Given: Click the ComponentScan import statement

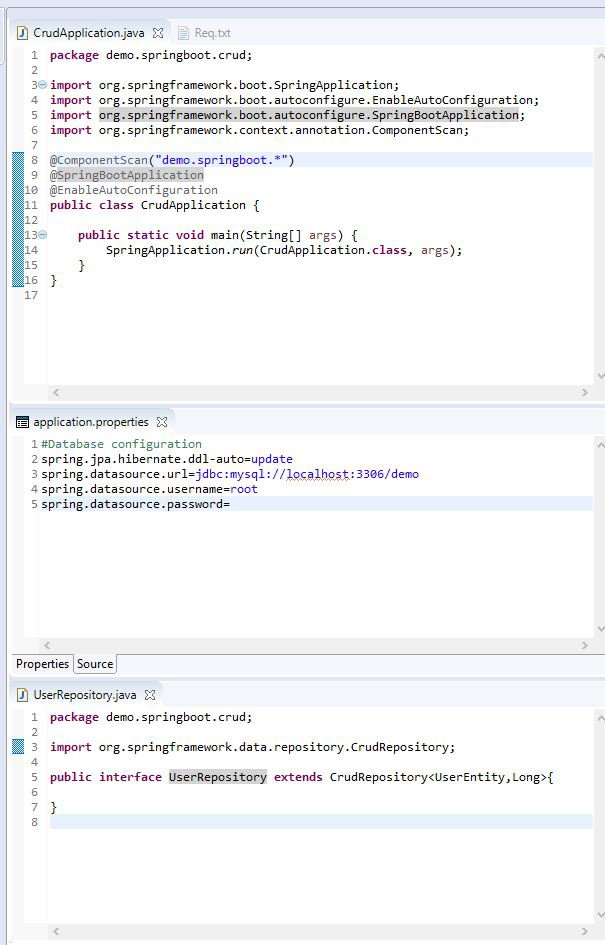Looking at the screenshot, I should (259, 130).
